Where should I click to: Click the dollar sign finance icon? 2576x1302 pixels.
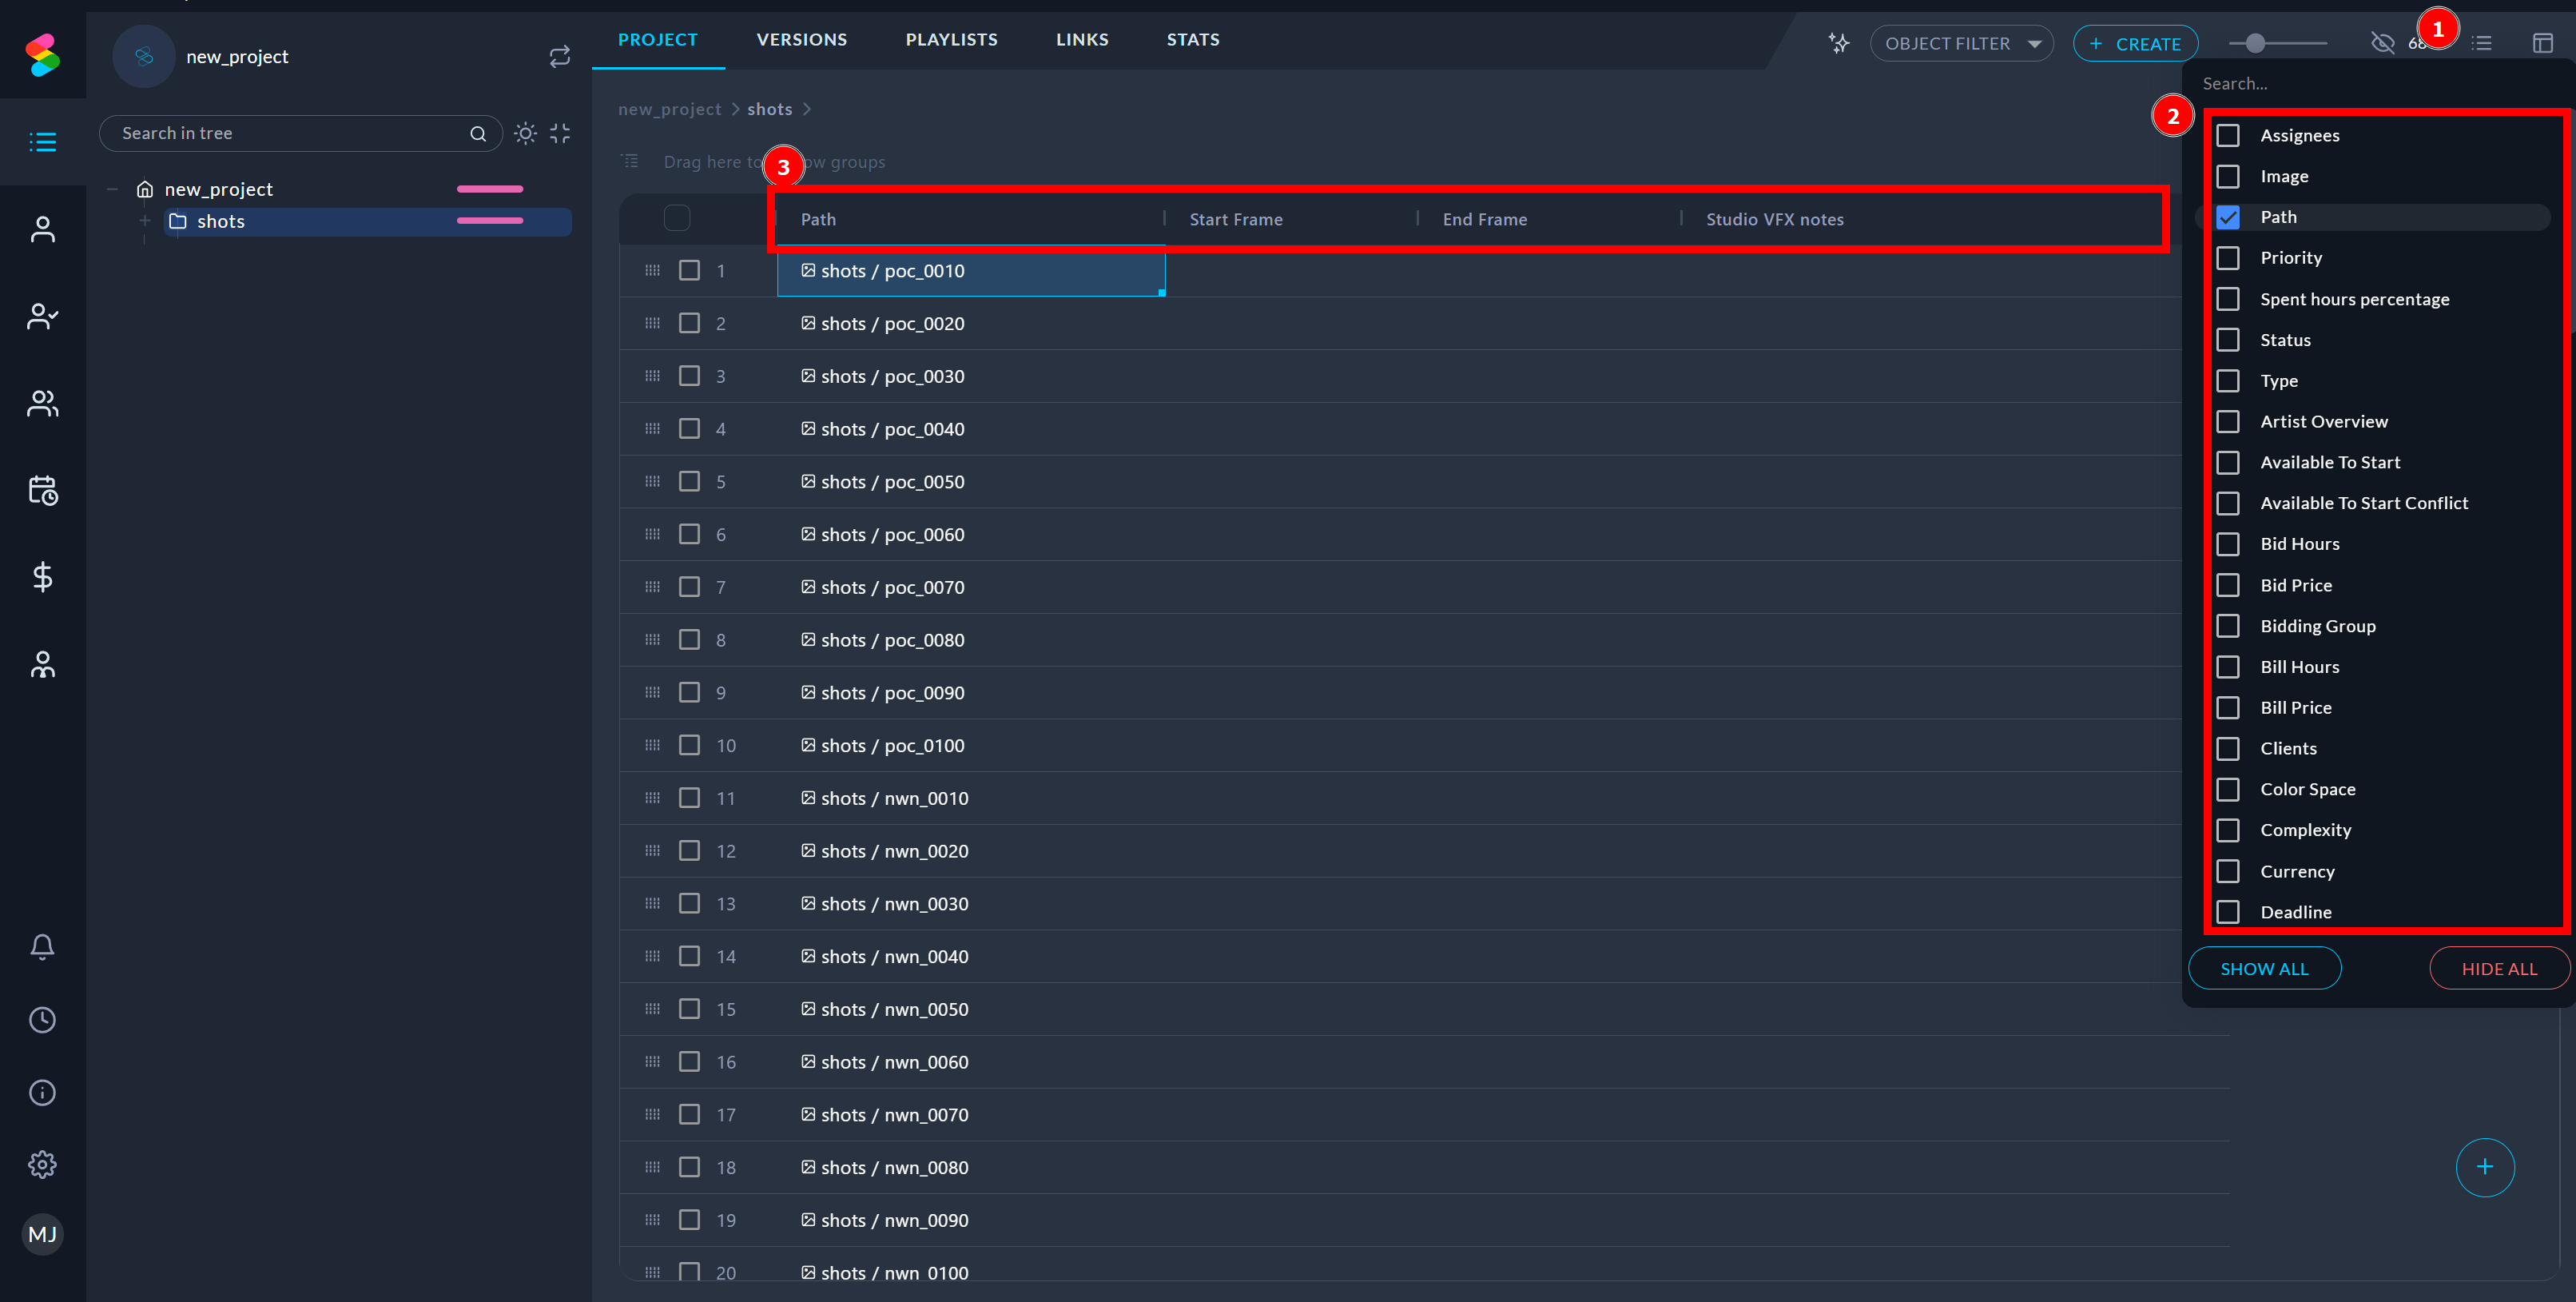click(x=42, y=577)
